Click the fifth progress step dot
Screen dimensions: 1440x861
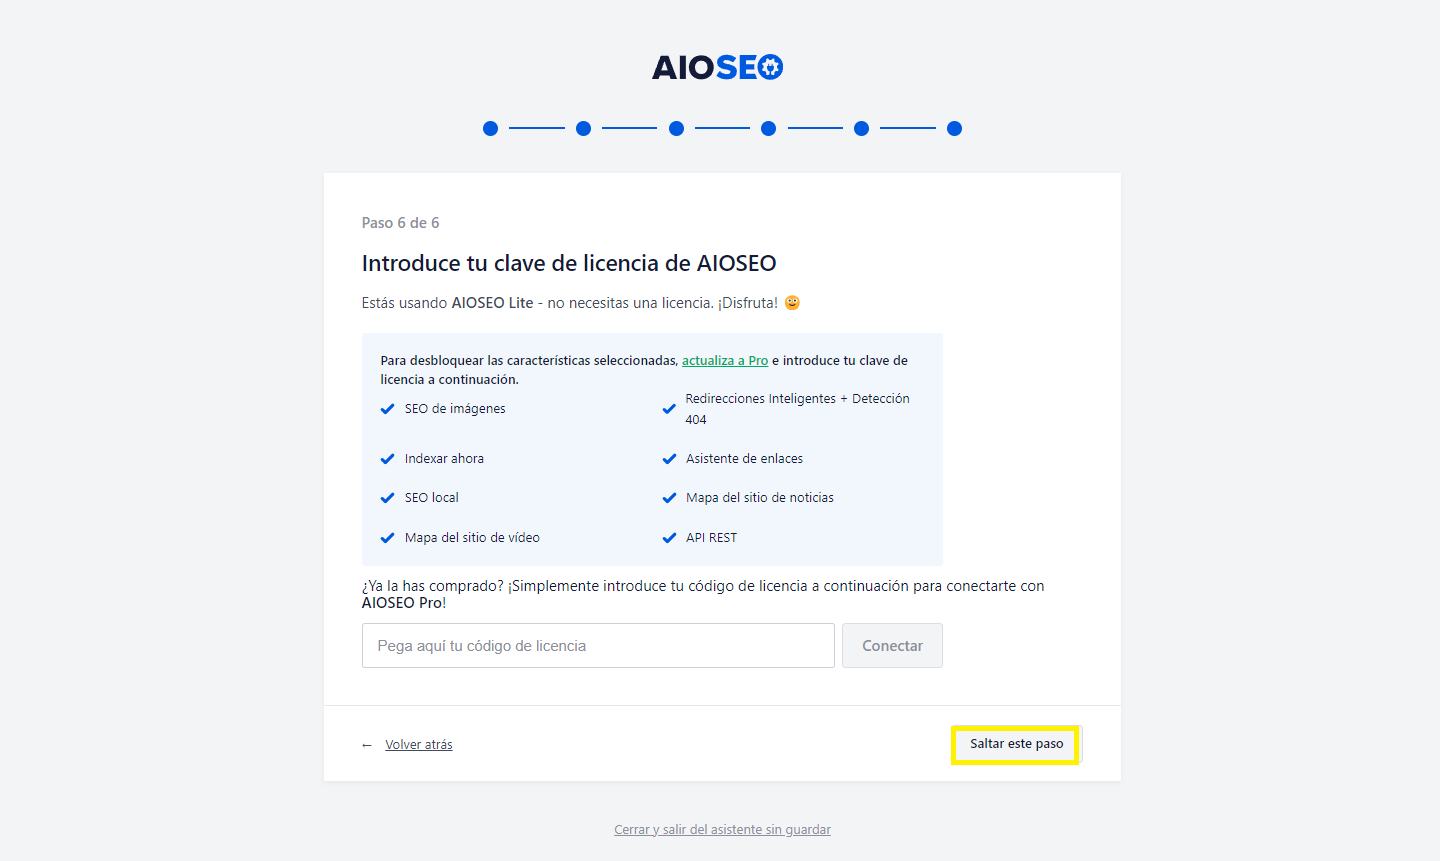coord(861,128)
